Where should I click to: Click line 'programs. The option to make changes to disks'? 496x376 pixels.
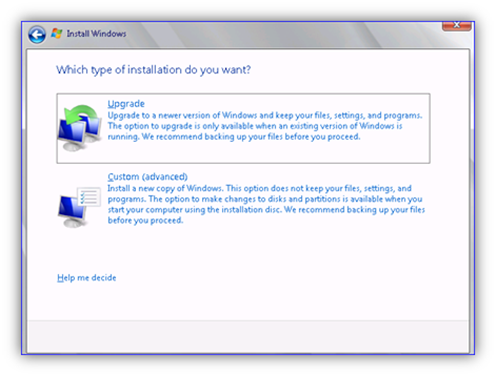(265, 199)
